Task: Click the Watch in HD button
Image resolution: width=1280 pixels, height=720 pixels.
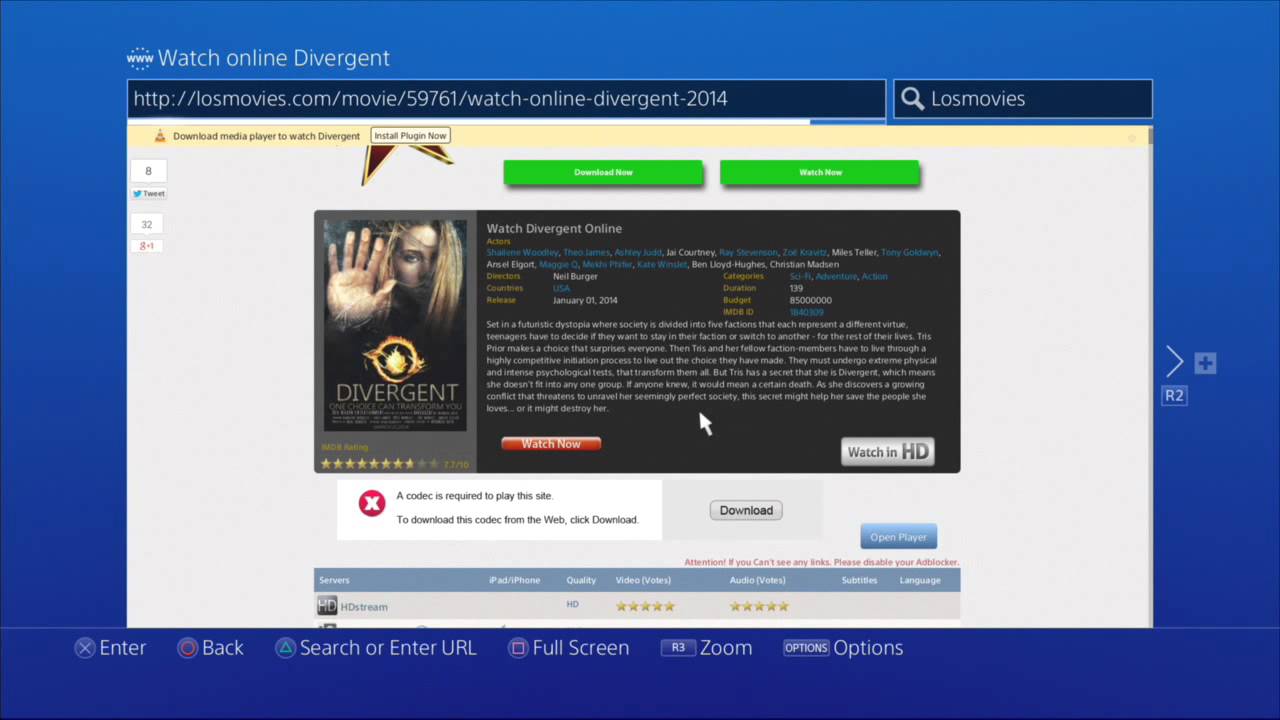Action: click(x=887, y=452)
